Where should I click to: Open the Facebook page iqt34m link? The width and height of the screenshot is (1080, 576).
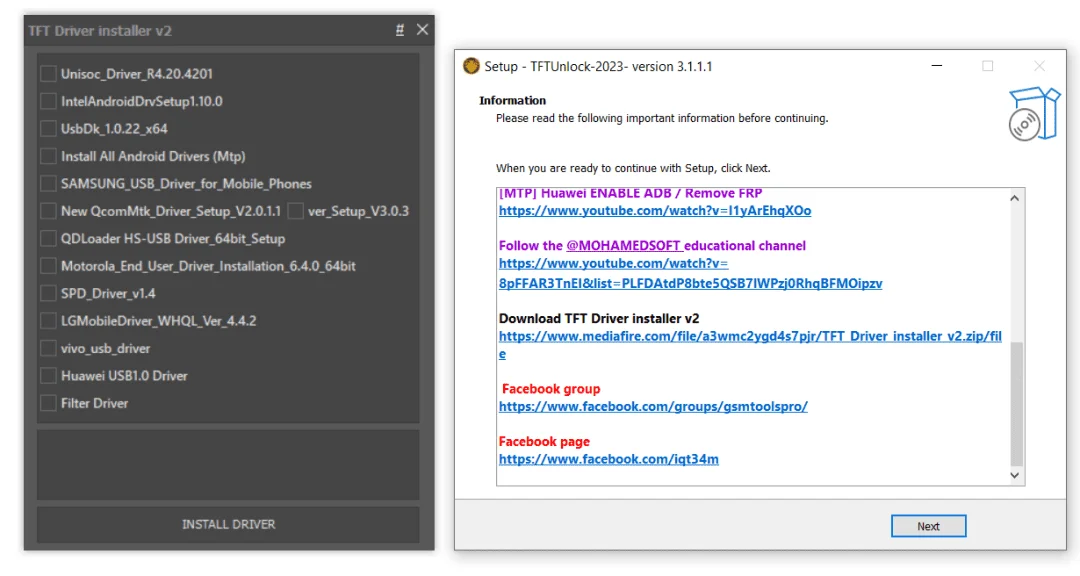tap(608, 459)
